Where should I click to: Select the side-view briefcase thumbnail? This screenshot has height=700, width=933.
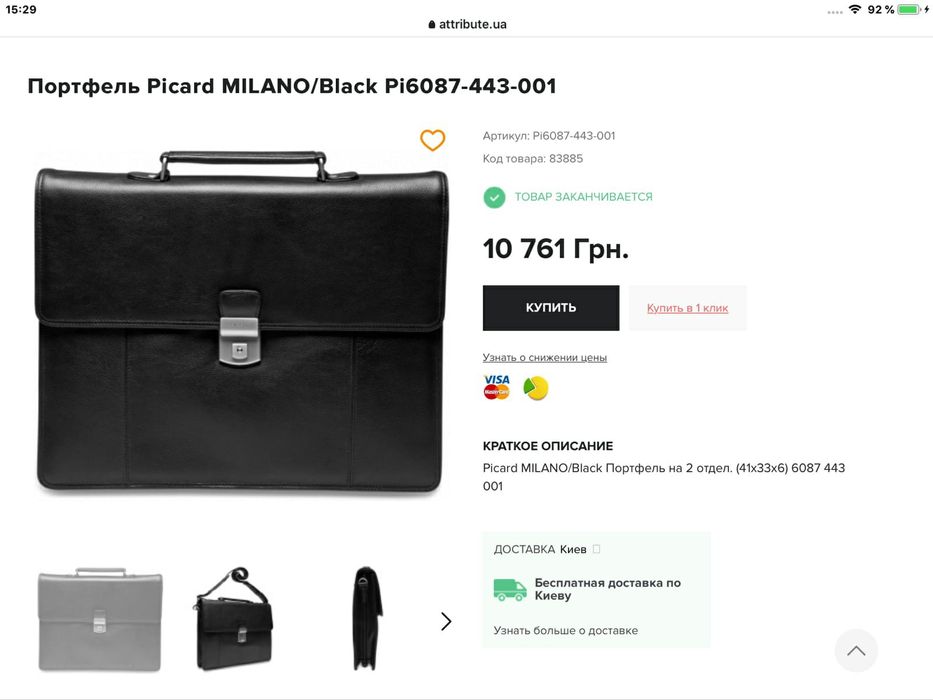[365, 619]
